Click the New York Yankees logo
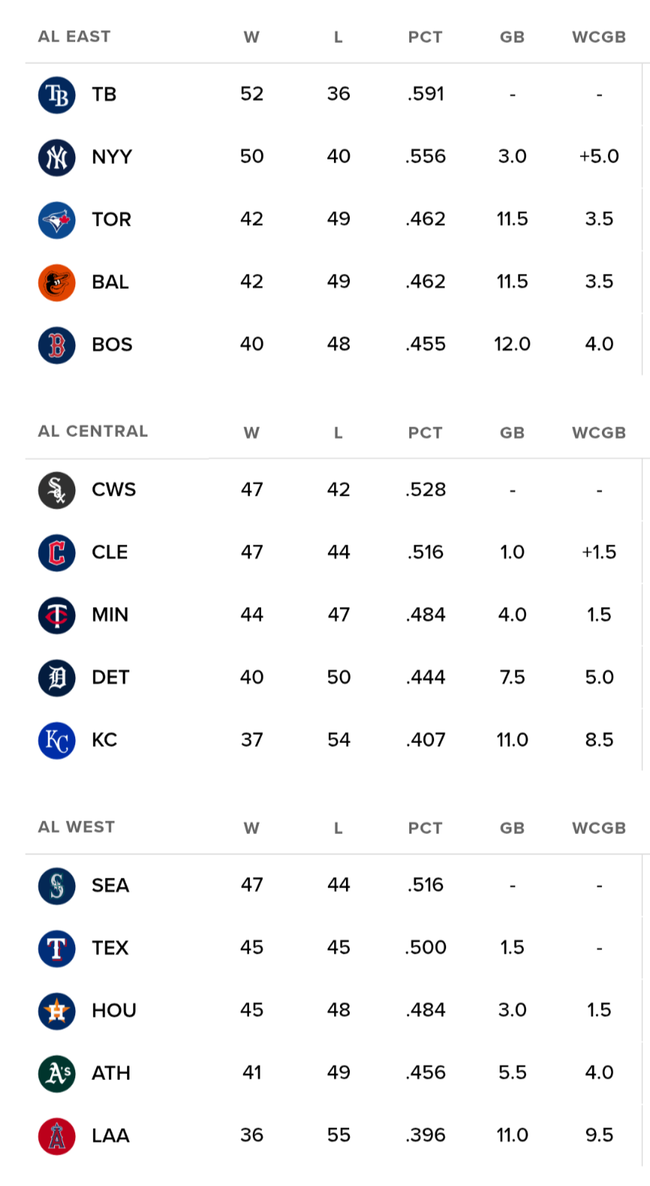Viewport: 650px width, 1186px height. [57, 157]
